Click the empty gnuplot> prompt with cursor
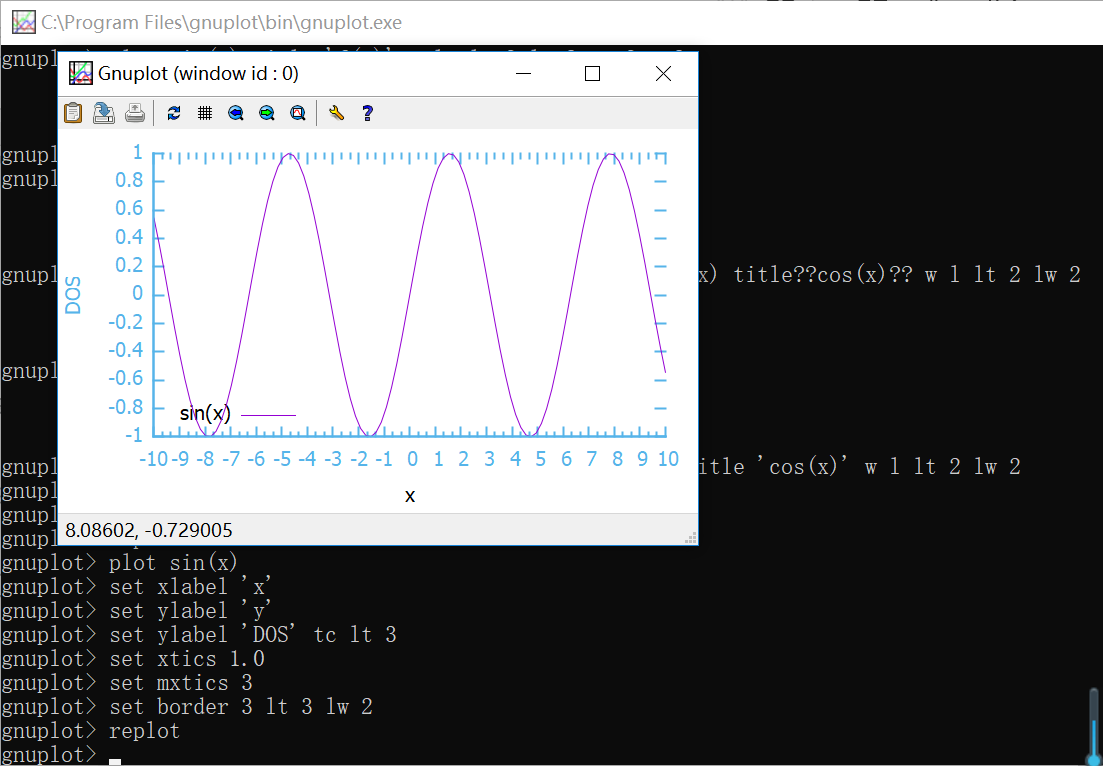 pos(60,755)
